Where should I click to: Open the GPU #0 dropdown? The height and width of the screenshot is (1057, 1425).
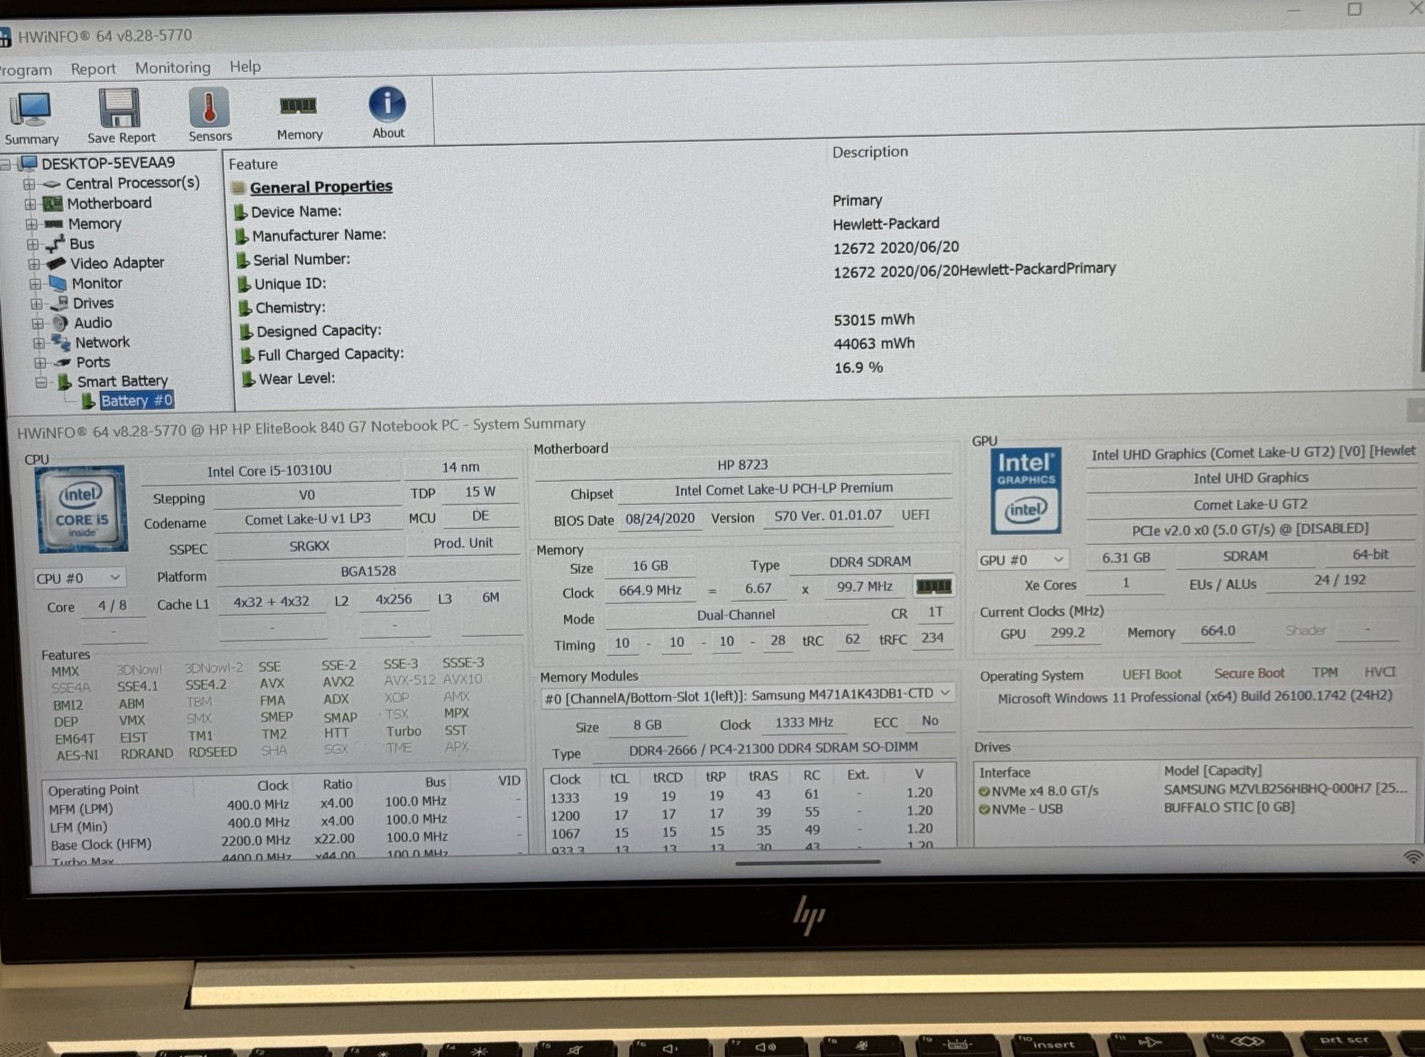(1021, 560)
